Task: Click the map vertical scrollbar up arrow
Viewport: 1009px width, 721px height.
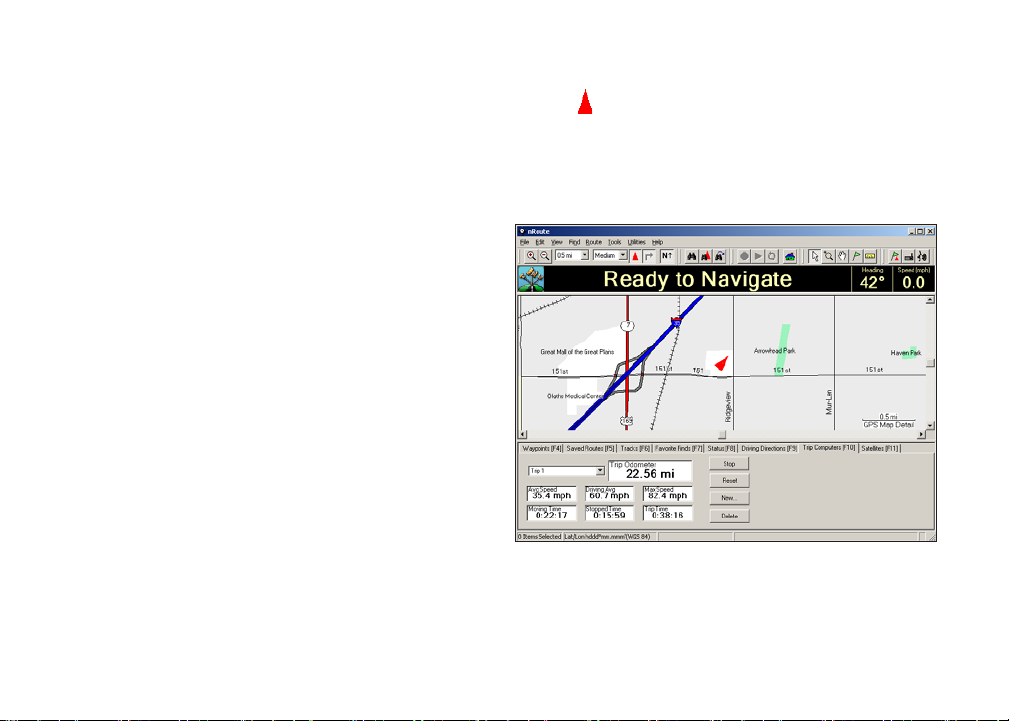Action: pos(930,300)
